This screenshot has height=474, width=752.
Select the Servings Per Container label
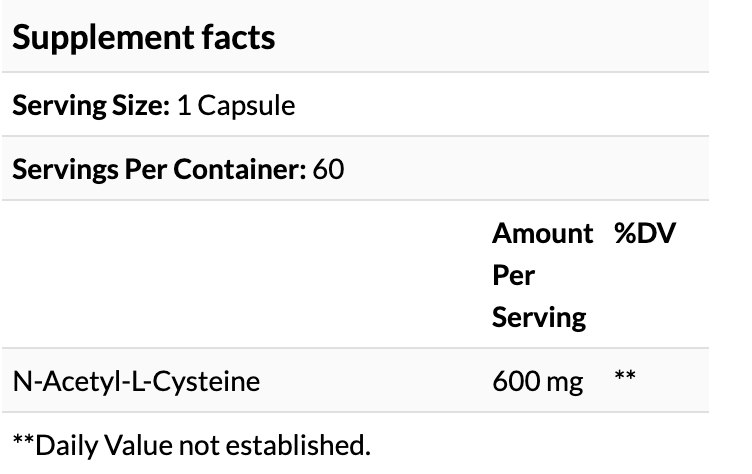coord(159,169)
